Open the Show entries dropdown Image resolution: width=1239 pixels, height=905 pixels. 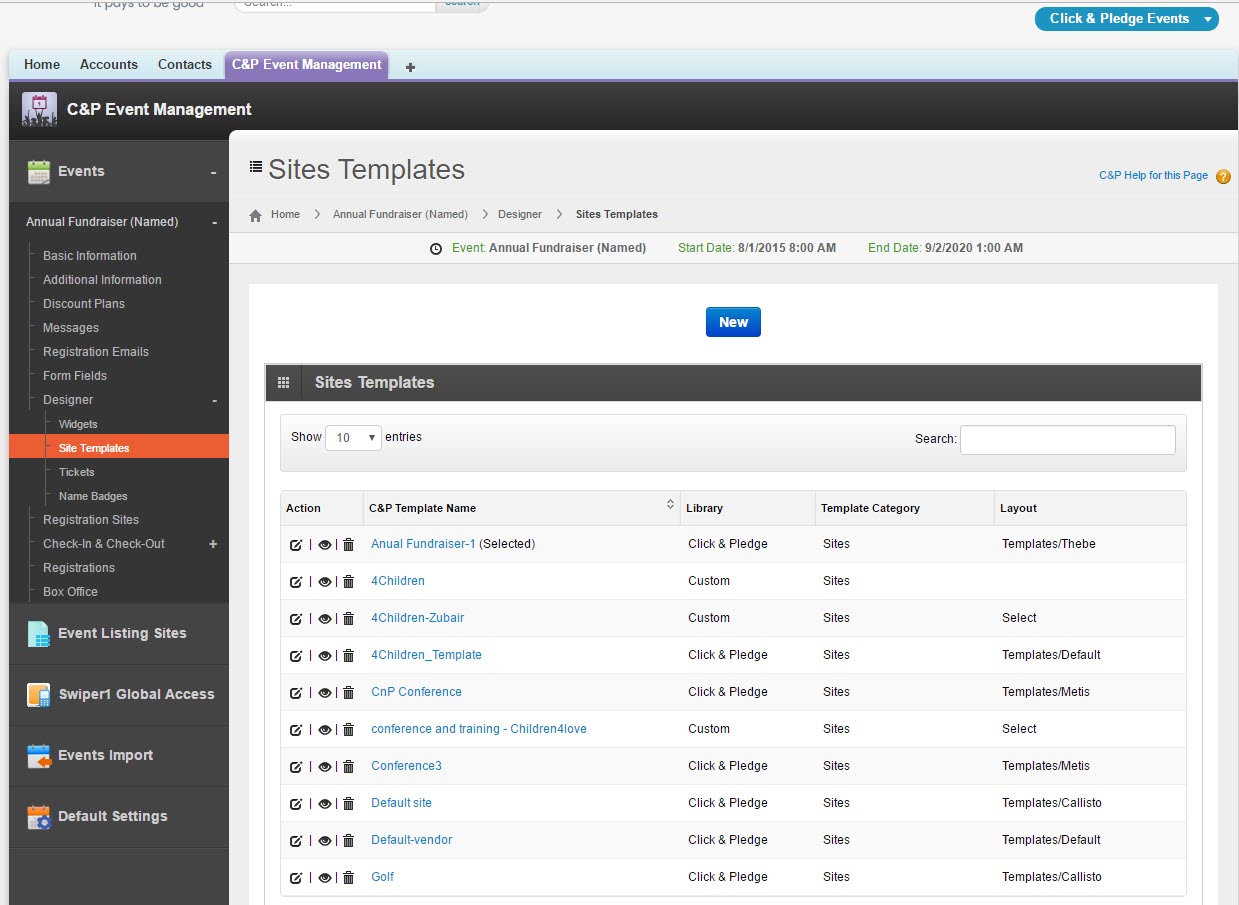[x=353, y=438]
